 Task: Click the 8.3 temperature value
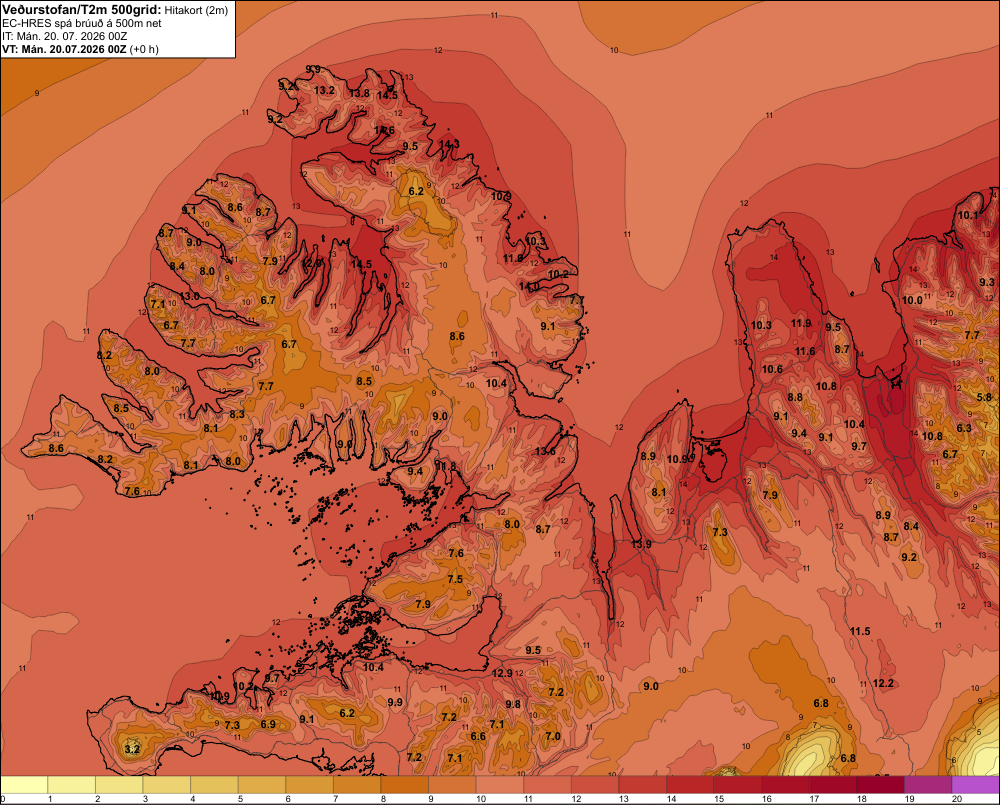237,414
